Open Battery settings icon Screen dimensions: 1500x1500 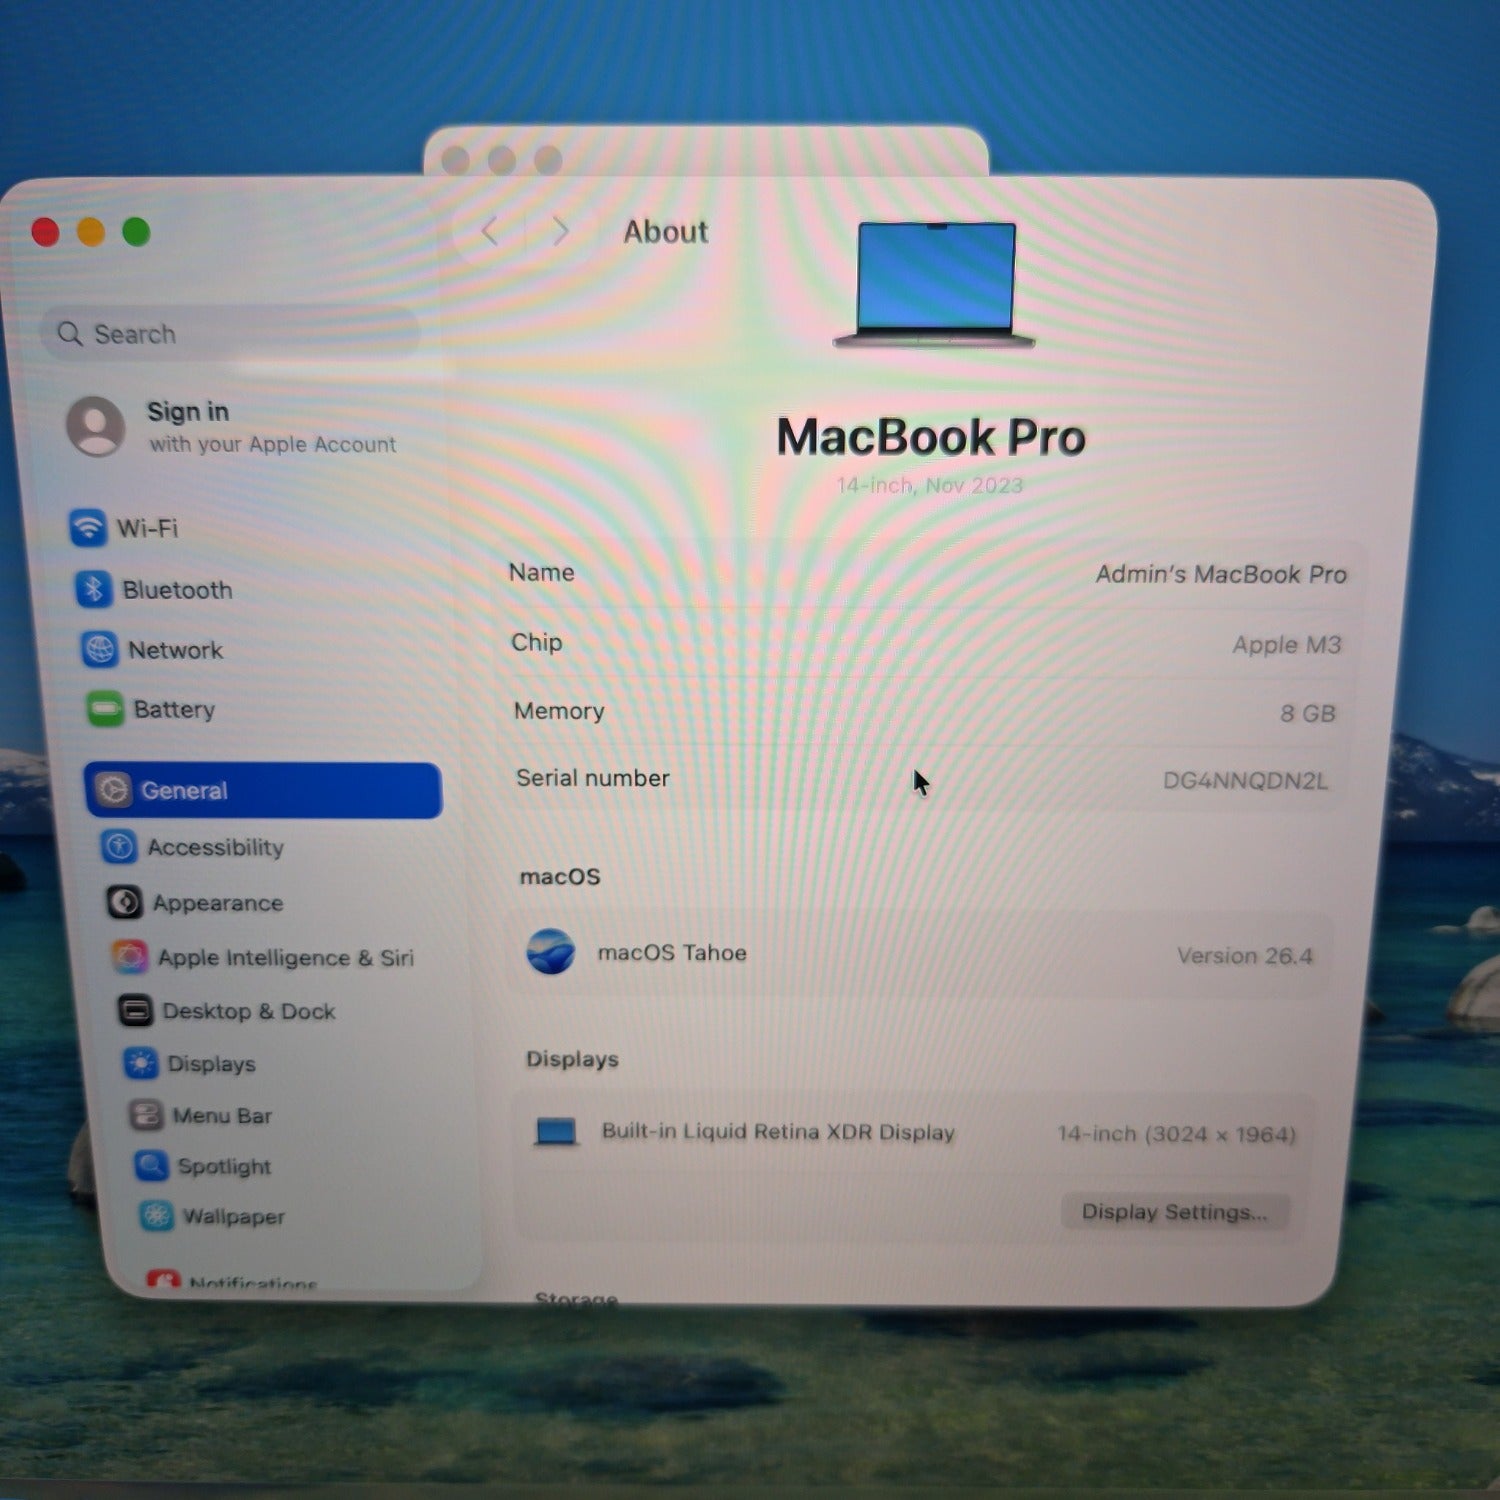tap(105, 709)
